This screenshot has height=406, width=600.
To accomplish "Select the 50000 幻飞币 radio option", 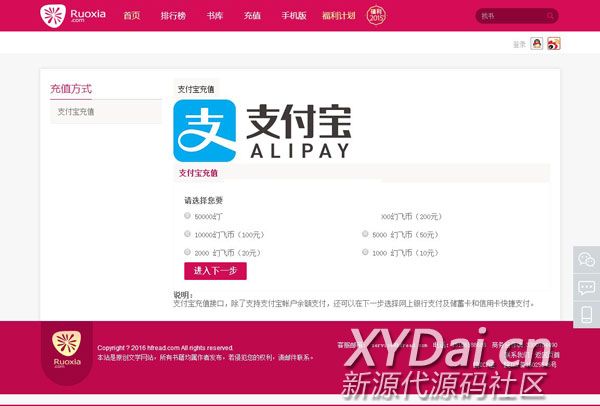I will pos(187,215).
